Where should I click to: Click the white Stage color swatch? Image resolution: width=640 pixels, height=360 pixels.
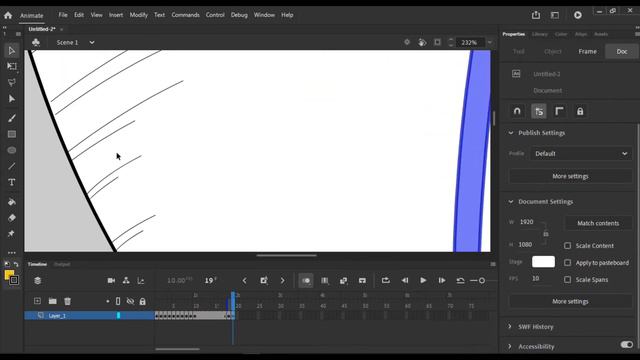point(543,262)
